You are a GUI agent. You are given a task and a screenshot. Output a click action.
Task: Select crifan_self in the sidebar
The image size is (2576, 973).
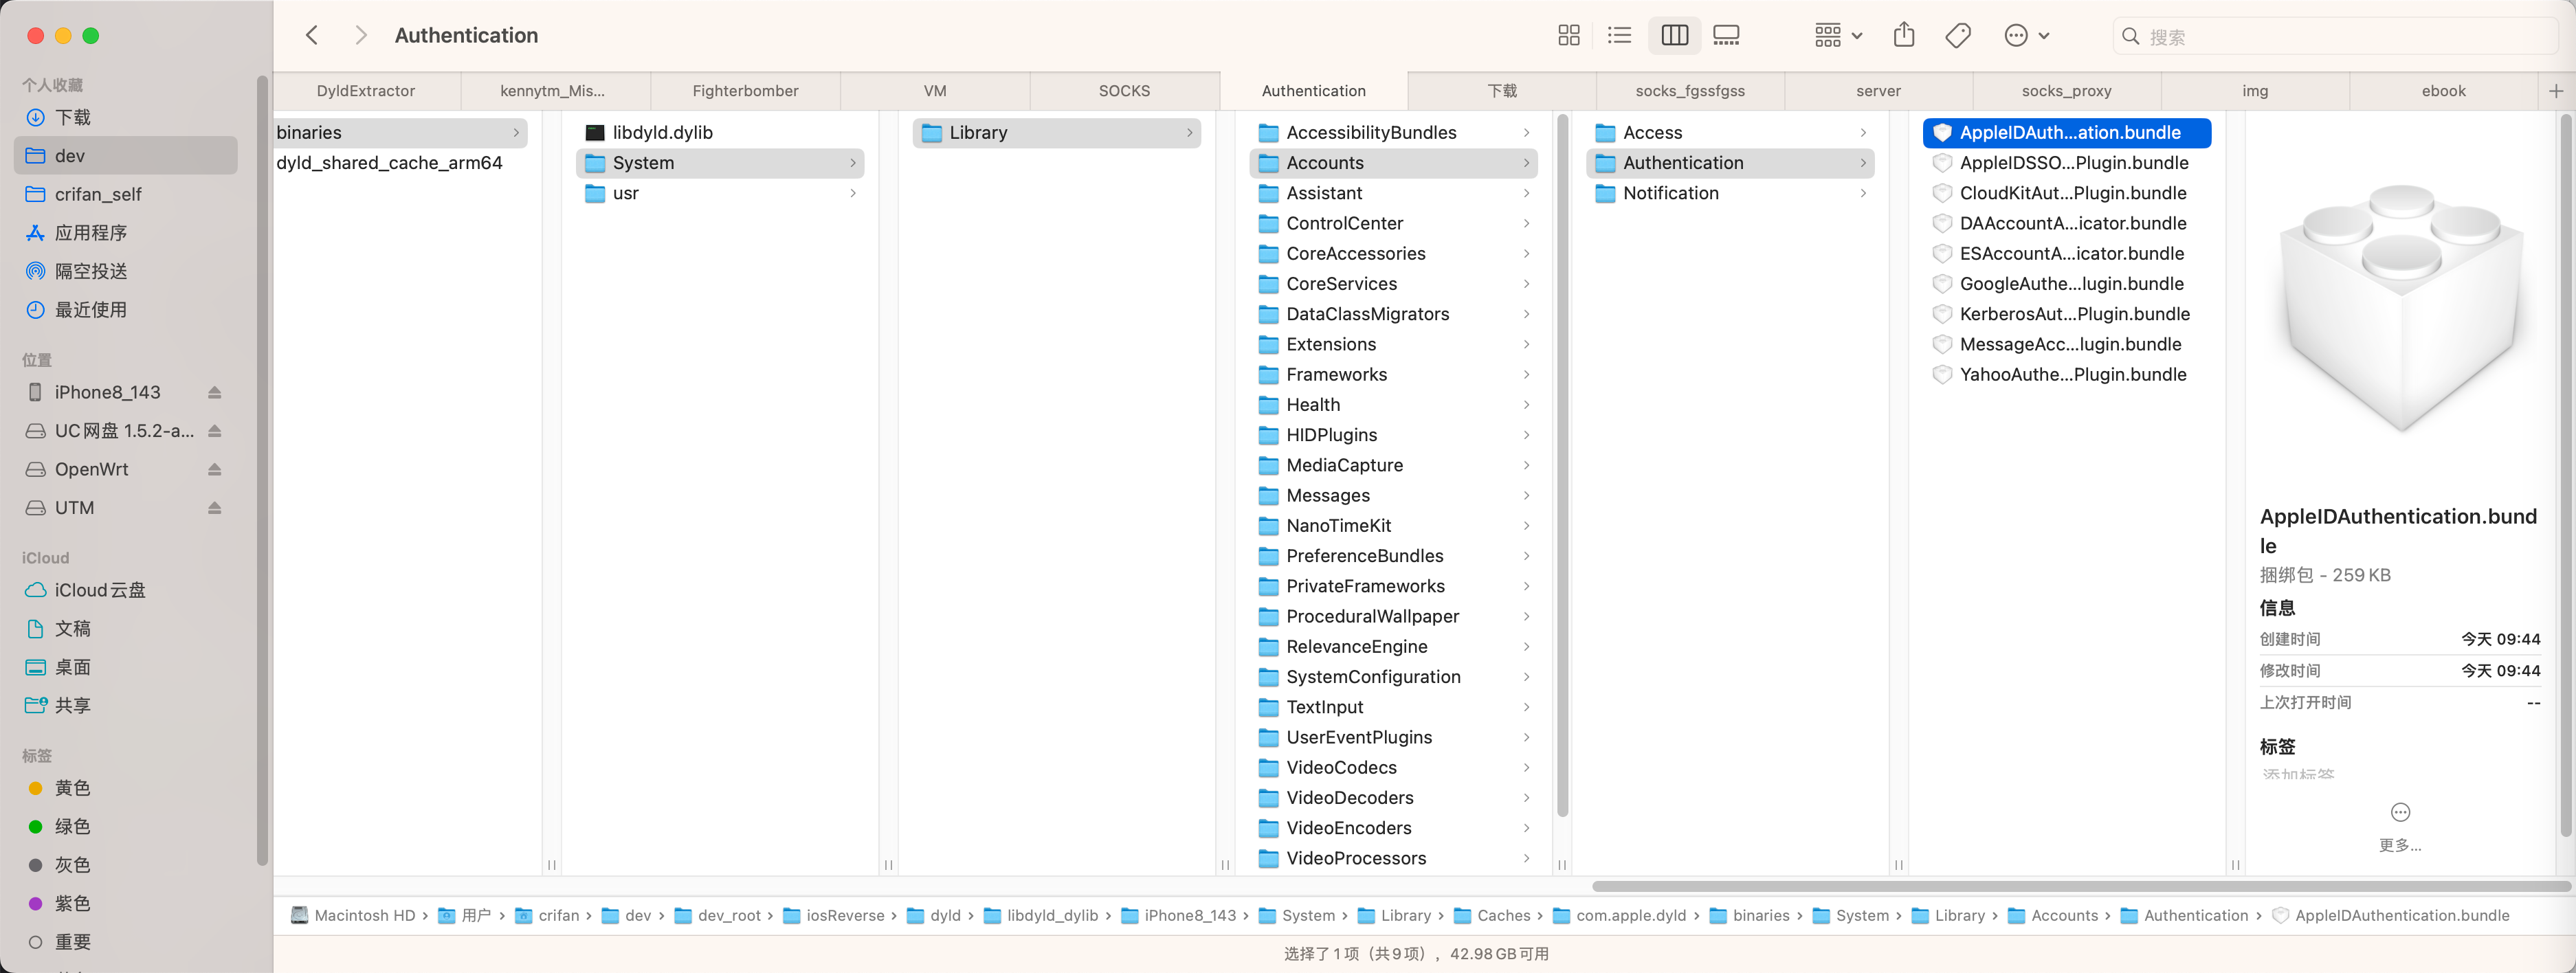tap(126, 194)
